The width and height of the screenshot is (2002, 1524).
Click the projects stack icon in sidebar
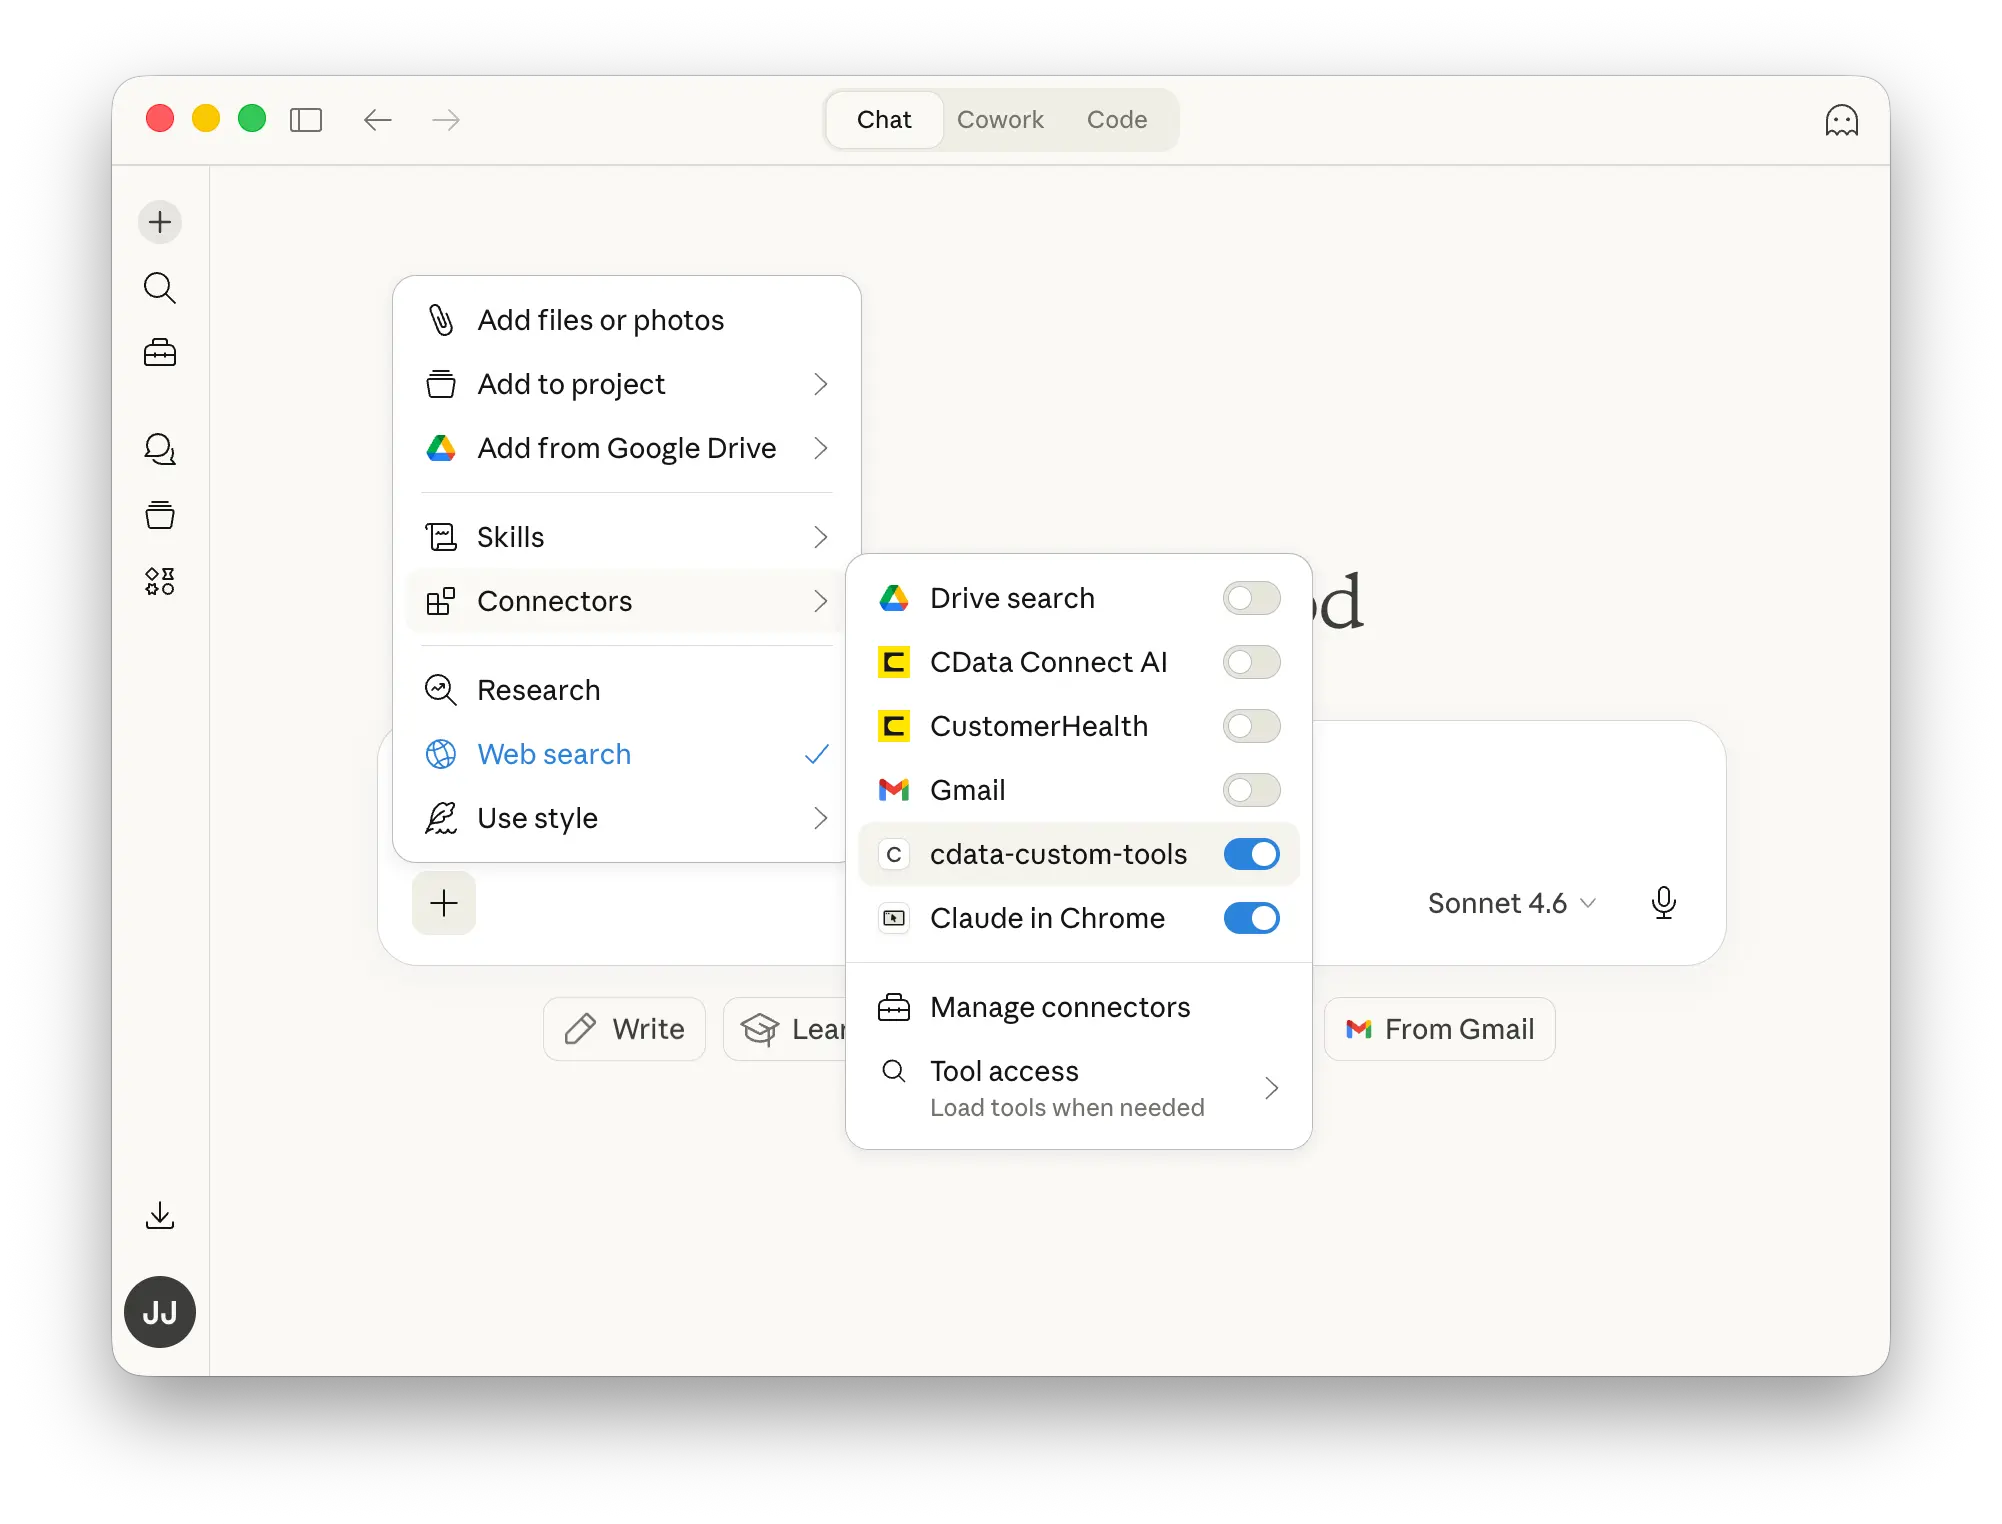(x=160, y=515)
